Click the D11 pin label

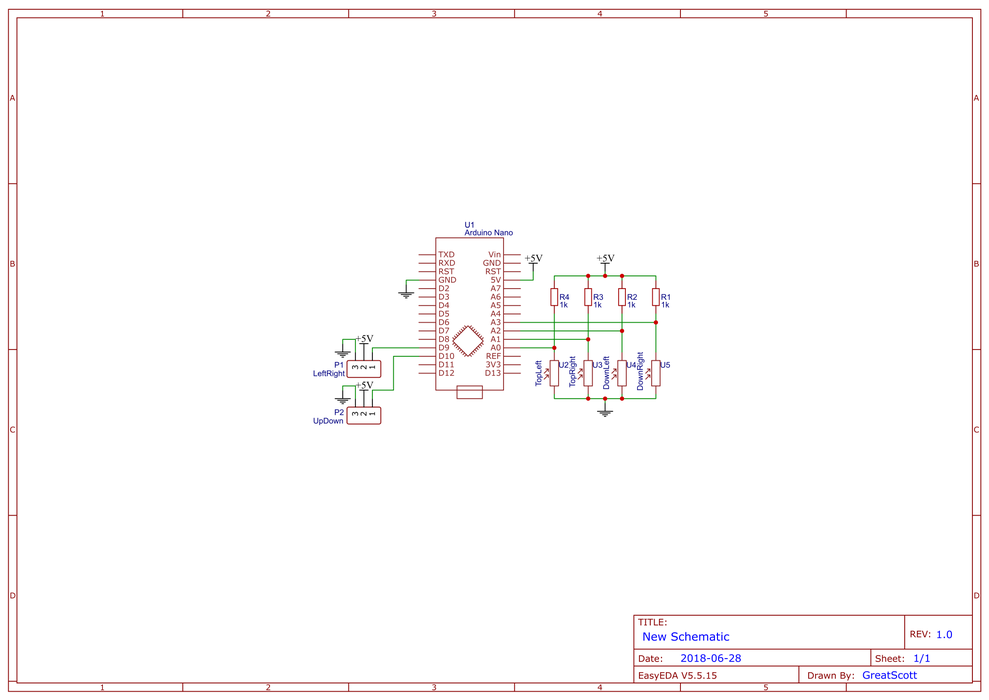[x=447, y=365]
